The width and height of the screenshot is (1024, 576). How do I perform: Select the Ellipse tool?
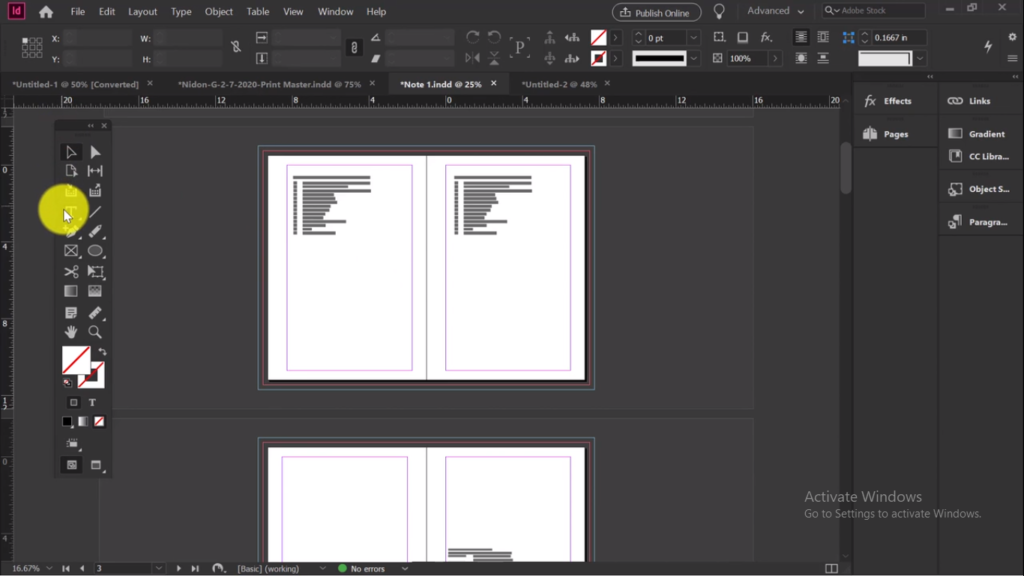click(95, 251)
